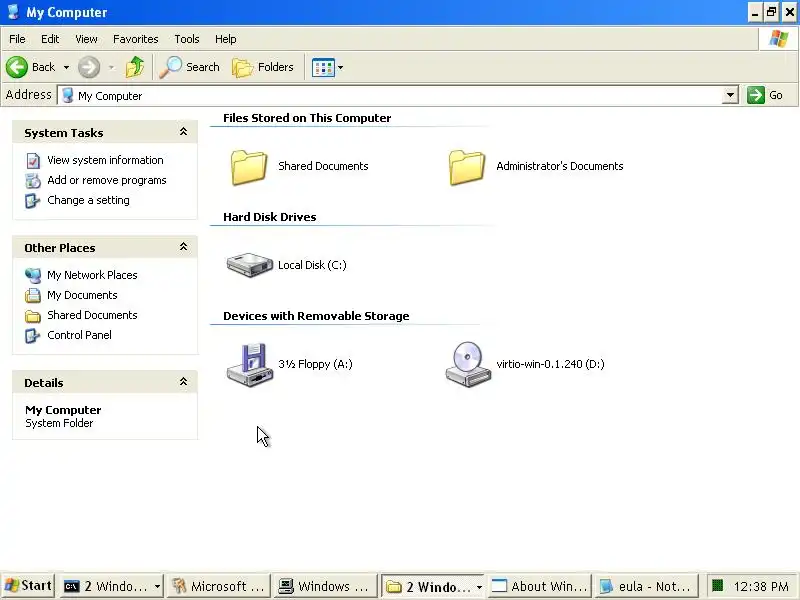Select the Shared Documents folder icon in main pane
Image resolution: width=800 pixels, height=600 pixels.
tap(249, 167)
